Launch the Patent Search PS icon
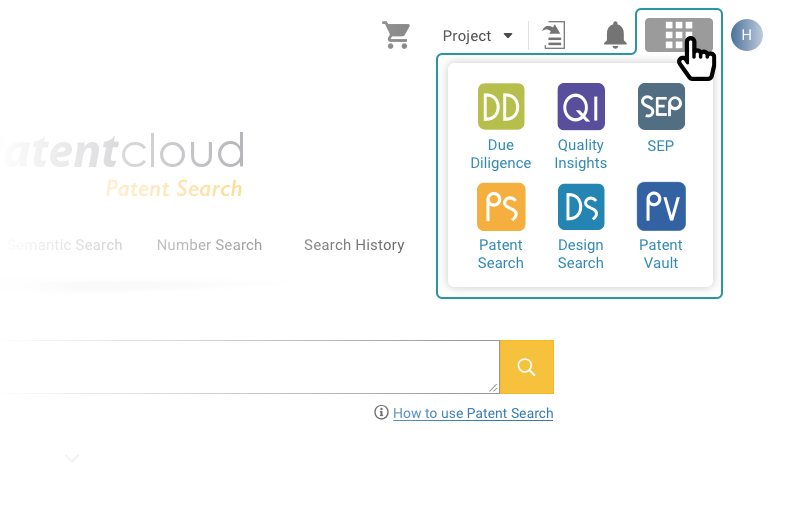Viewport: 800px width, 520px height. (x=501, y=207)
